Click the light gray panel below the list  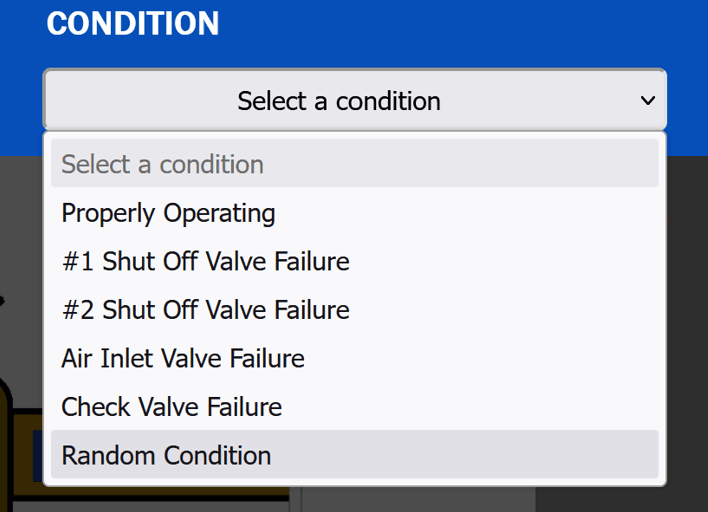[x=420, y=500]
